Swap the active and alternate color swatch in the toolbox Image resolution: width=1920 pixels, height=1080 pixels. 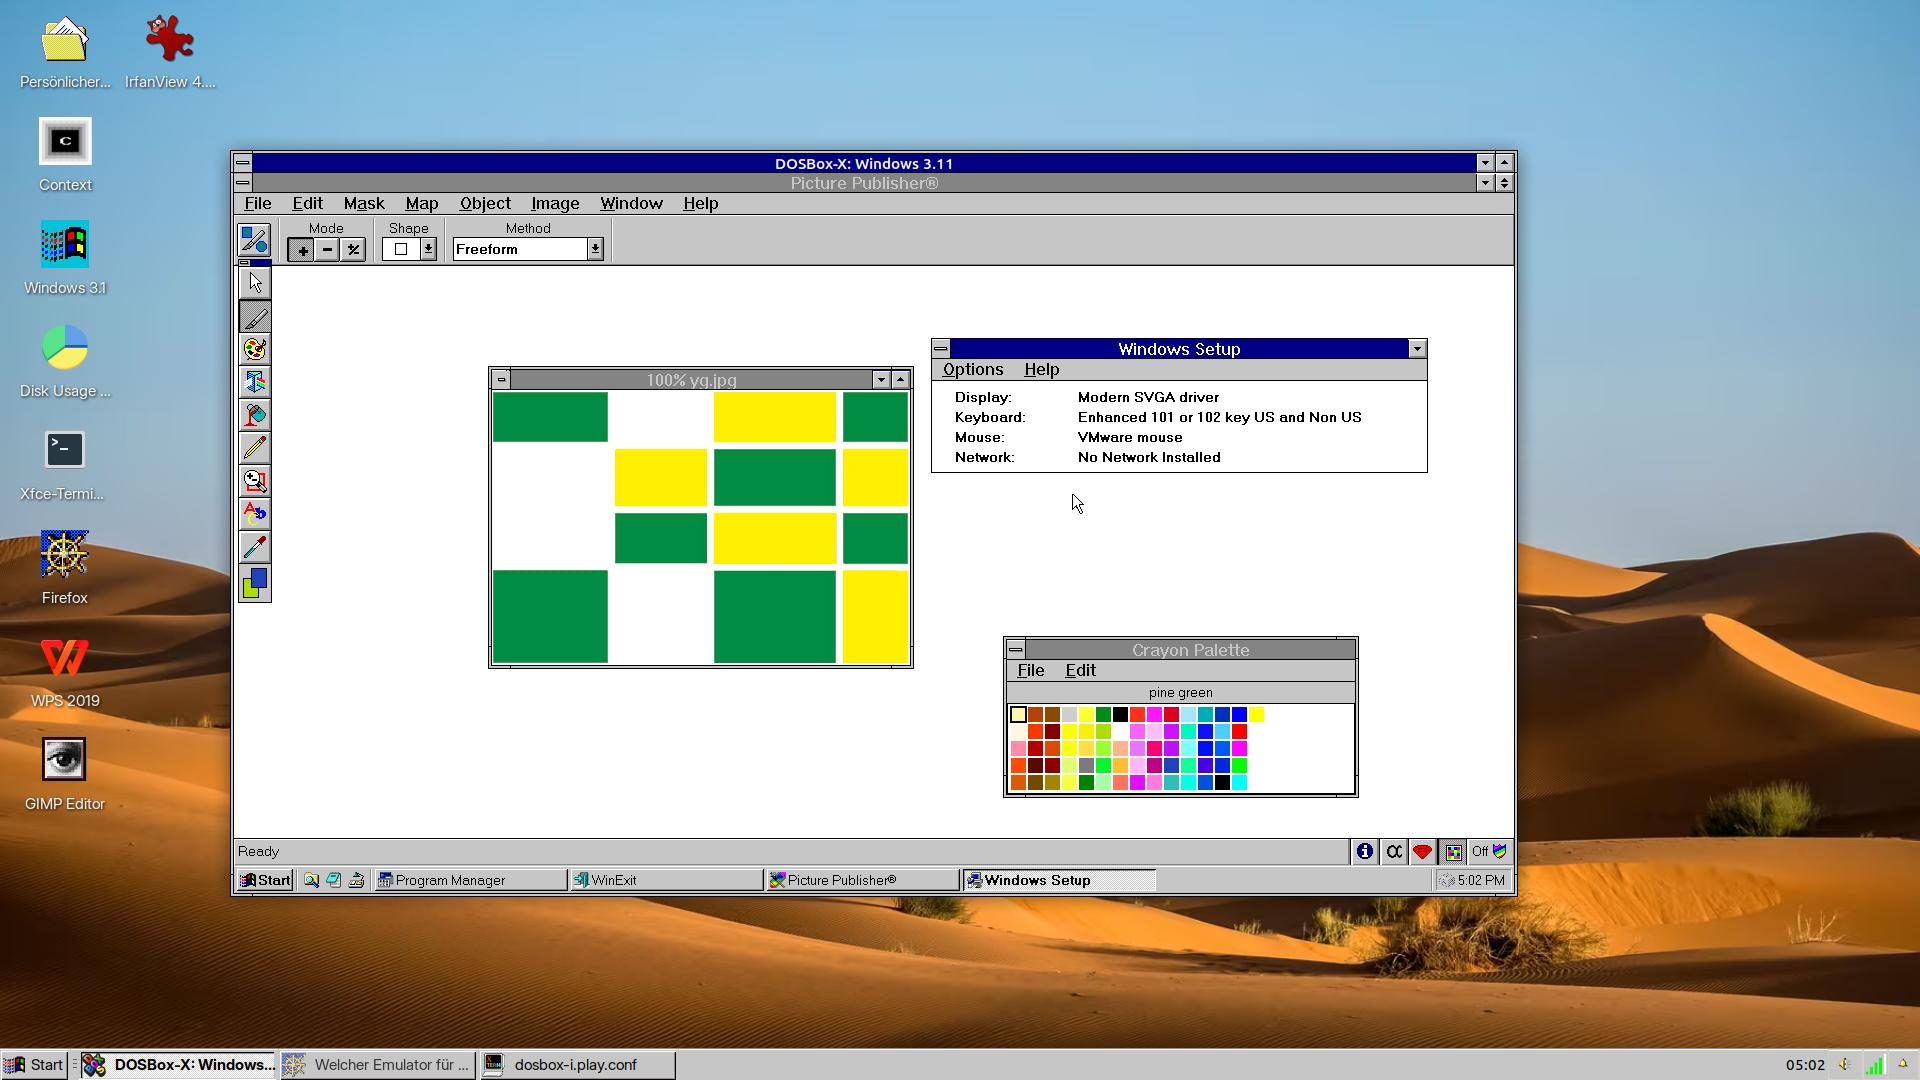point(255,583)
